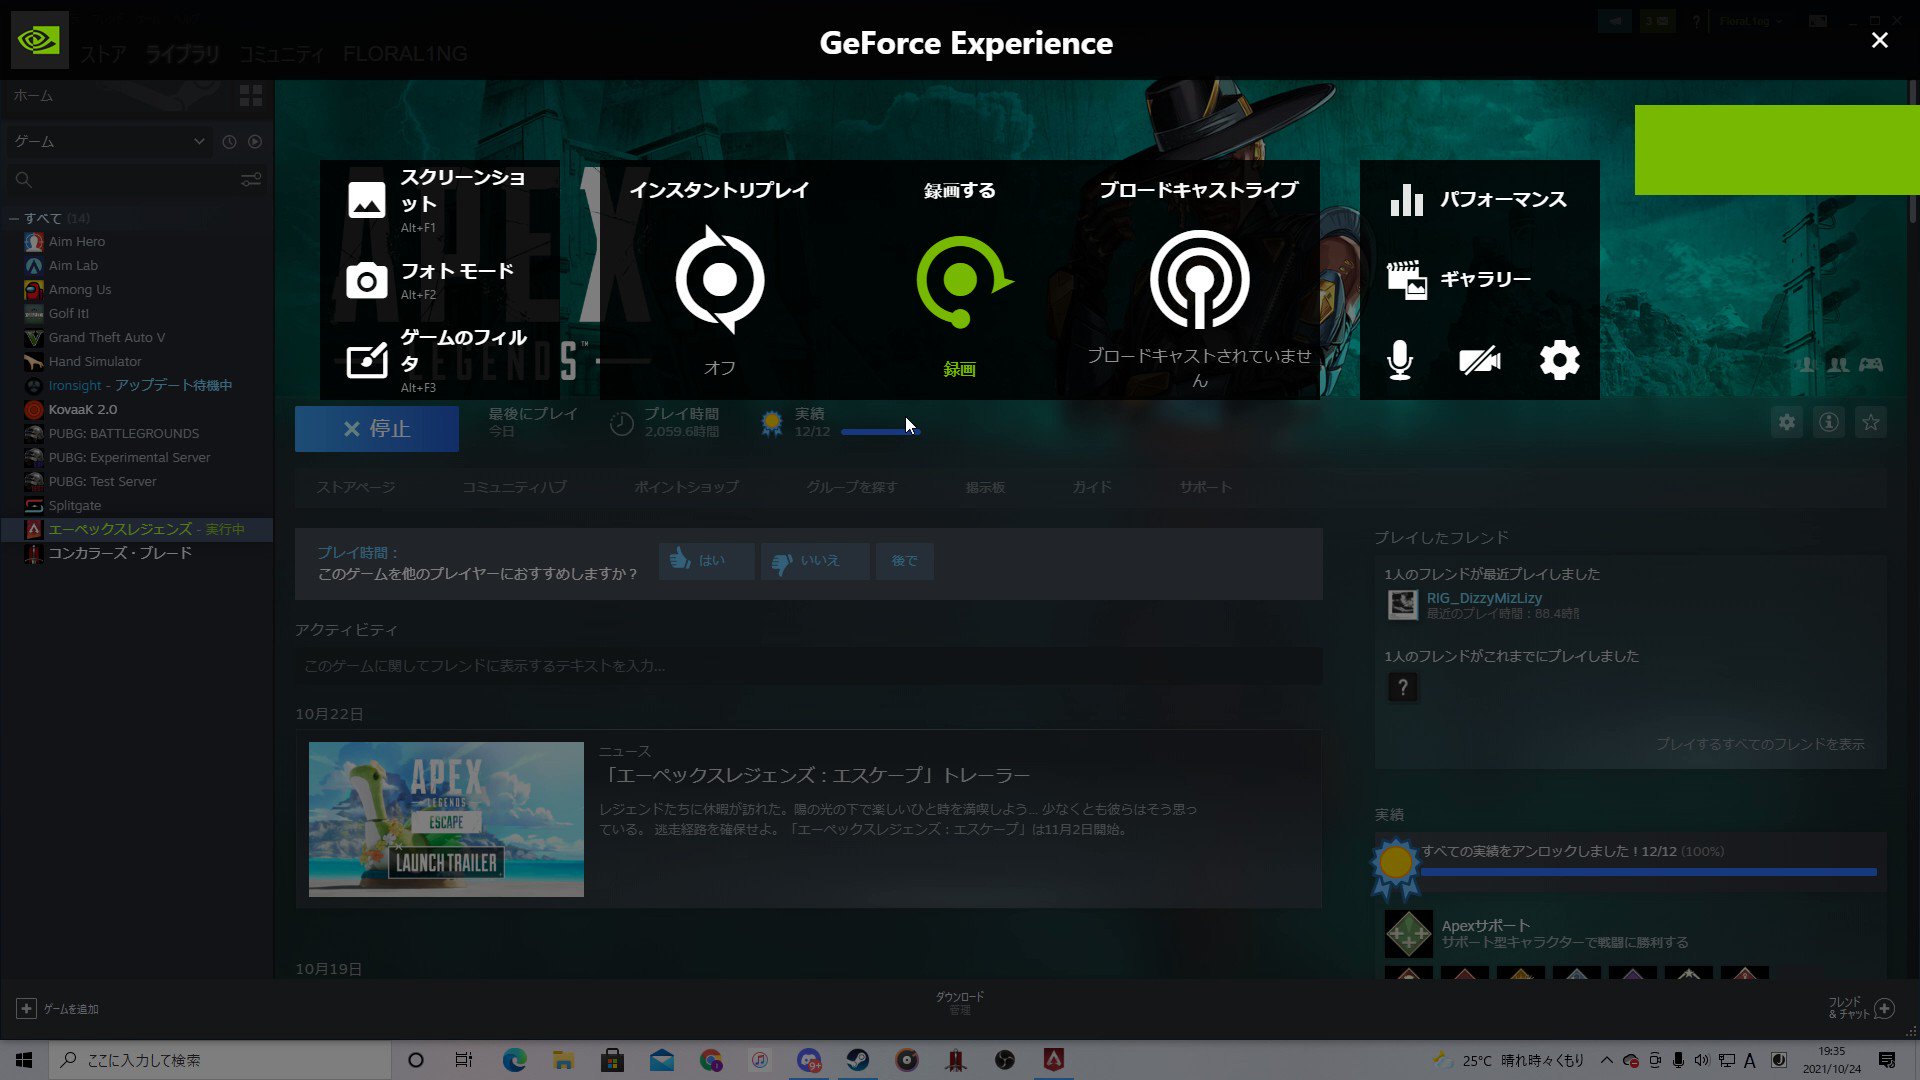The height and width of the screenshot is (1080, 1920).
Task: Select Among Us in the game list
Action: tap(80, 290)
